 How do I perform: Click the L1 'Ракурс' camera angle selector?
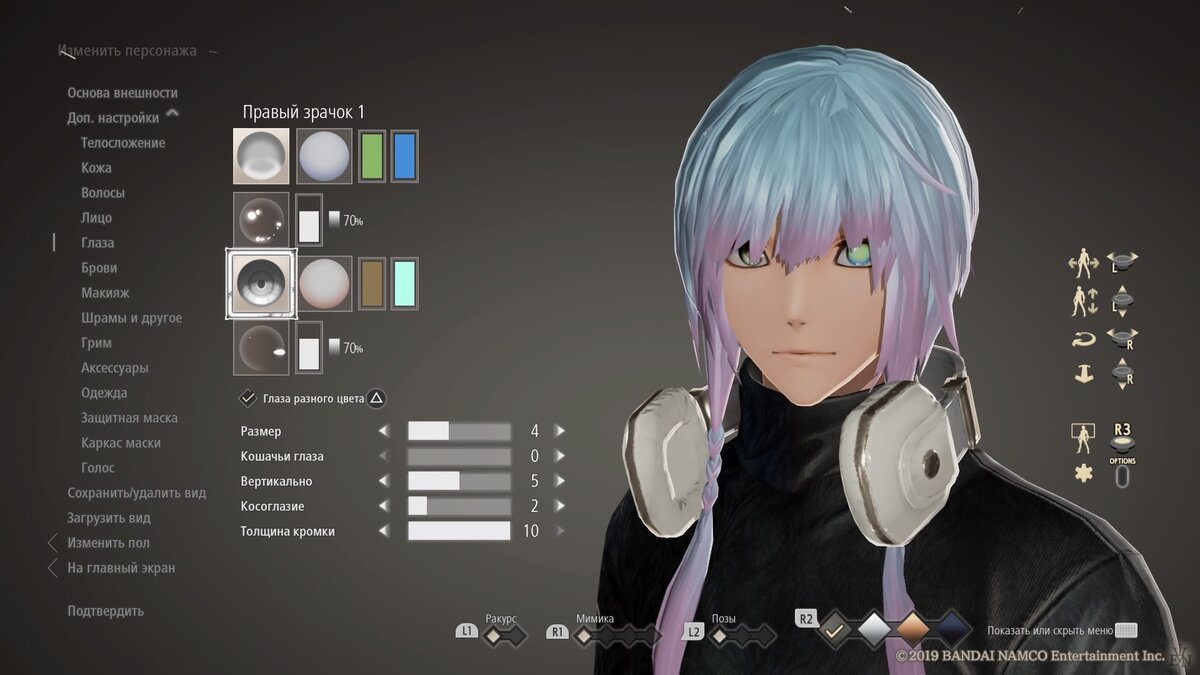(x=505, y=635)
